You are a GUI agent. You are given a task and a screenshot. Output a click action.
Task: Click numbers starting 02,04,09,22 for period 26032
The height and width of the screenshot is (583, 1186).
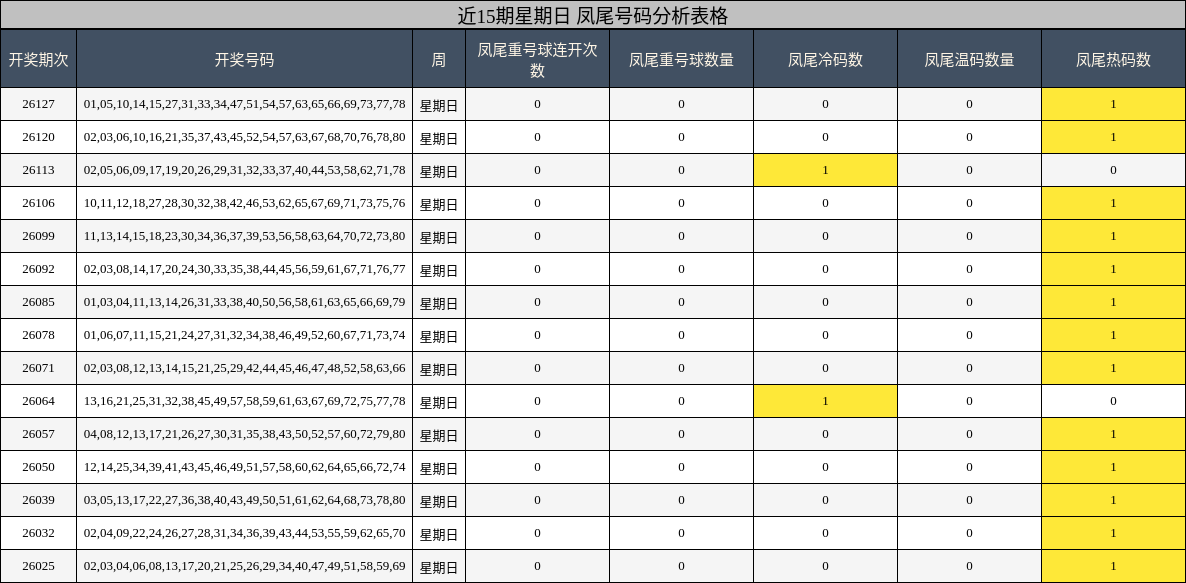(x=244, y=532)
